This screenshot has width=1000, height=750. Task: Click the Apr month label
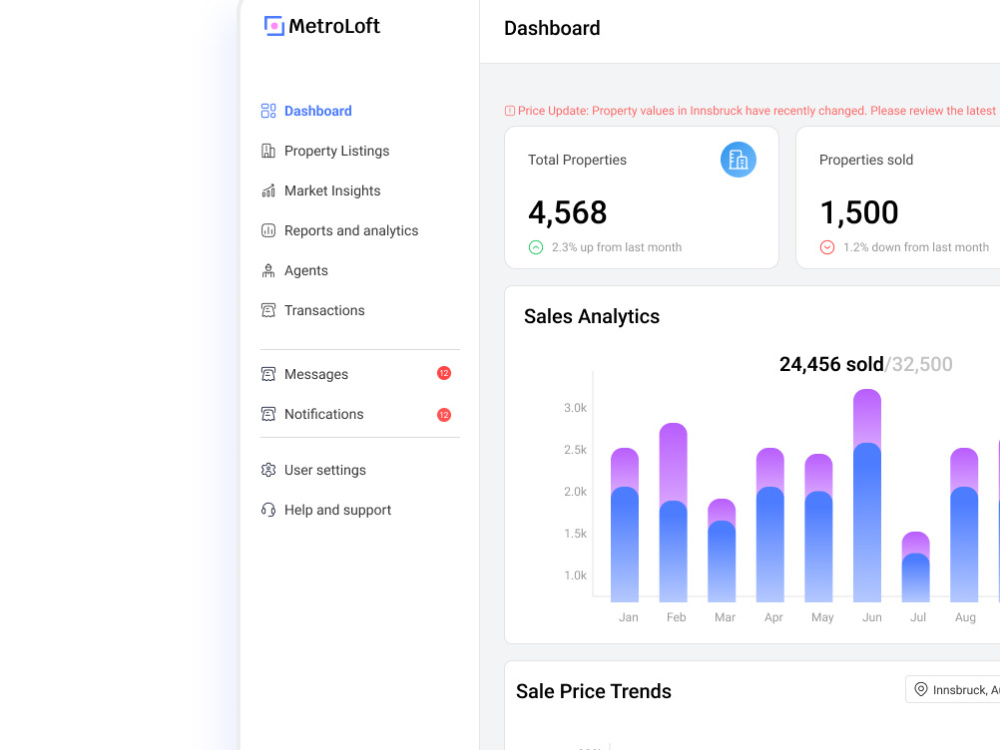(774, 617)
